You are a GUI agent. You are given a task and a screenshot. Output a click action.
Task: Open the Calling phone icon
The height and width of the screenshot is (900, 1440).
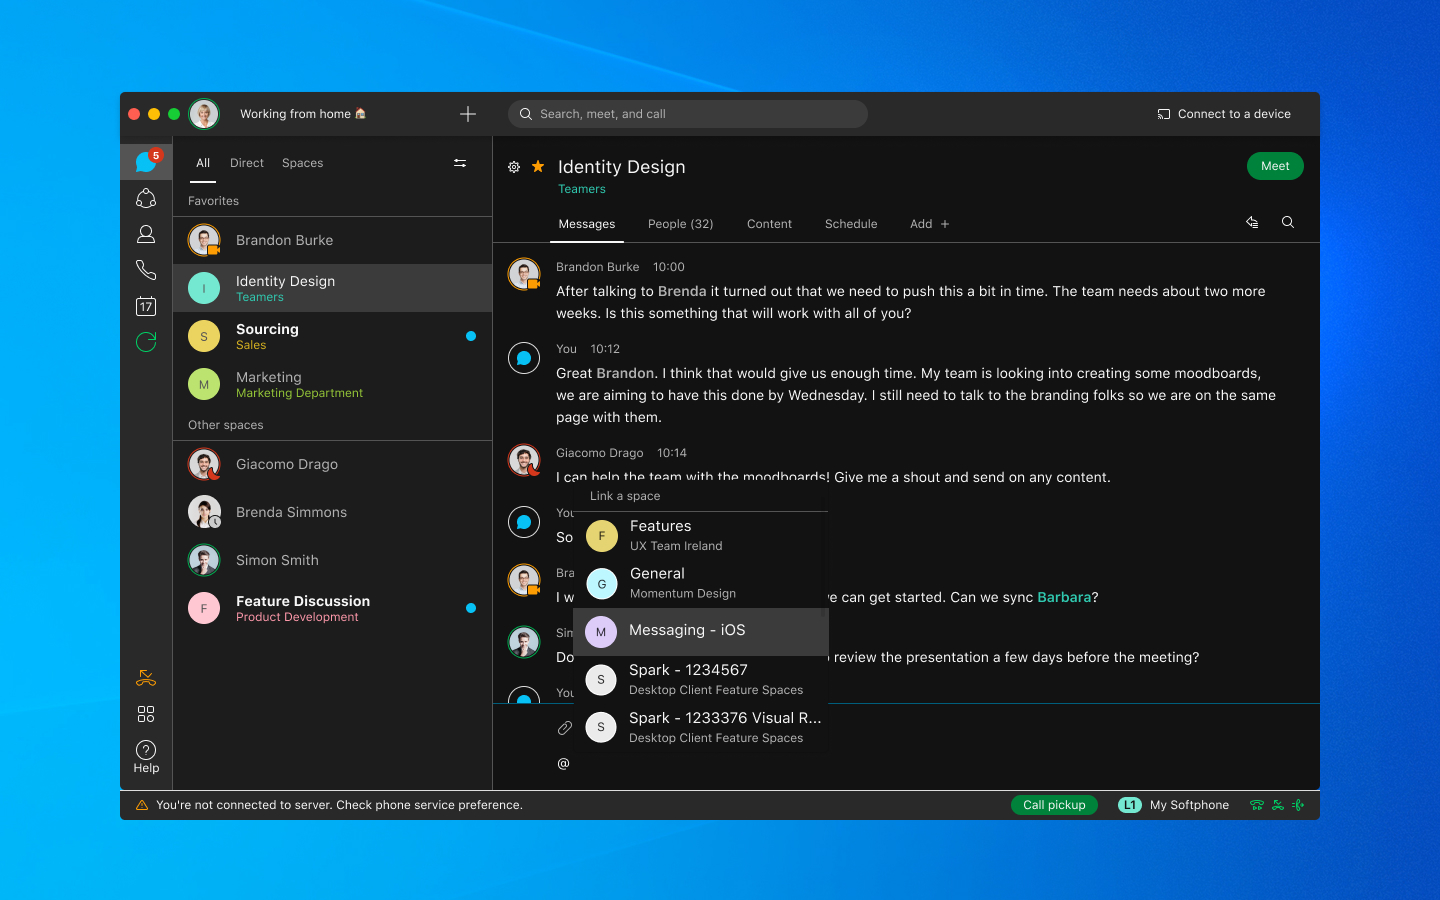(x=146, y=270)
